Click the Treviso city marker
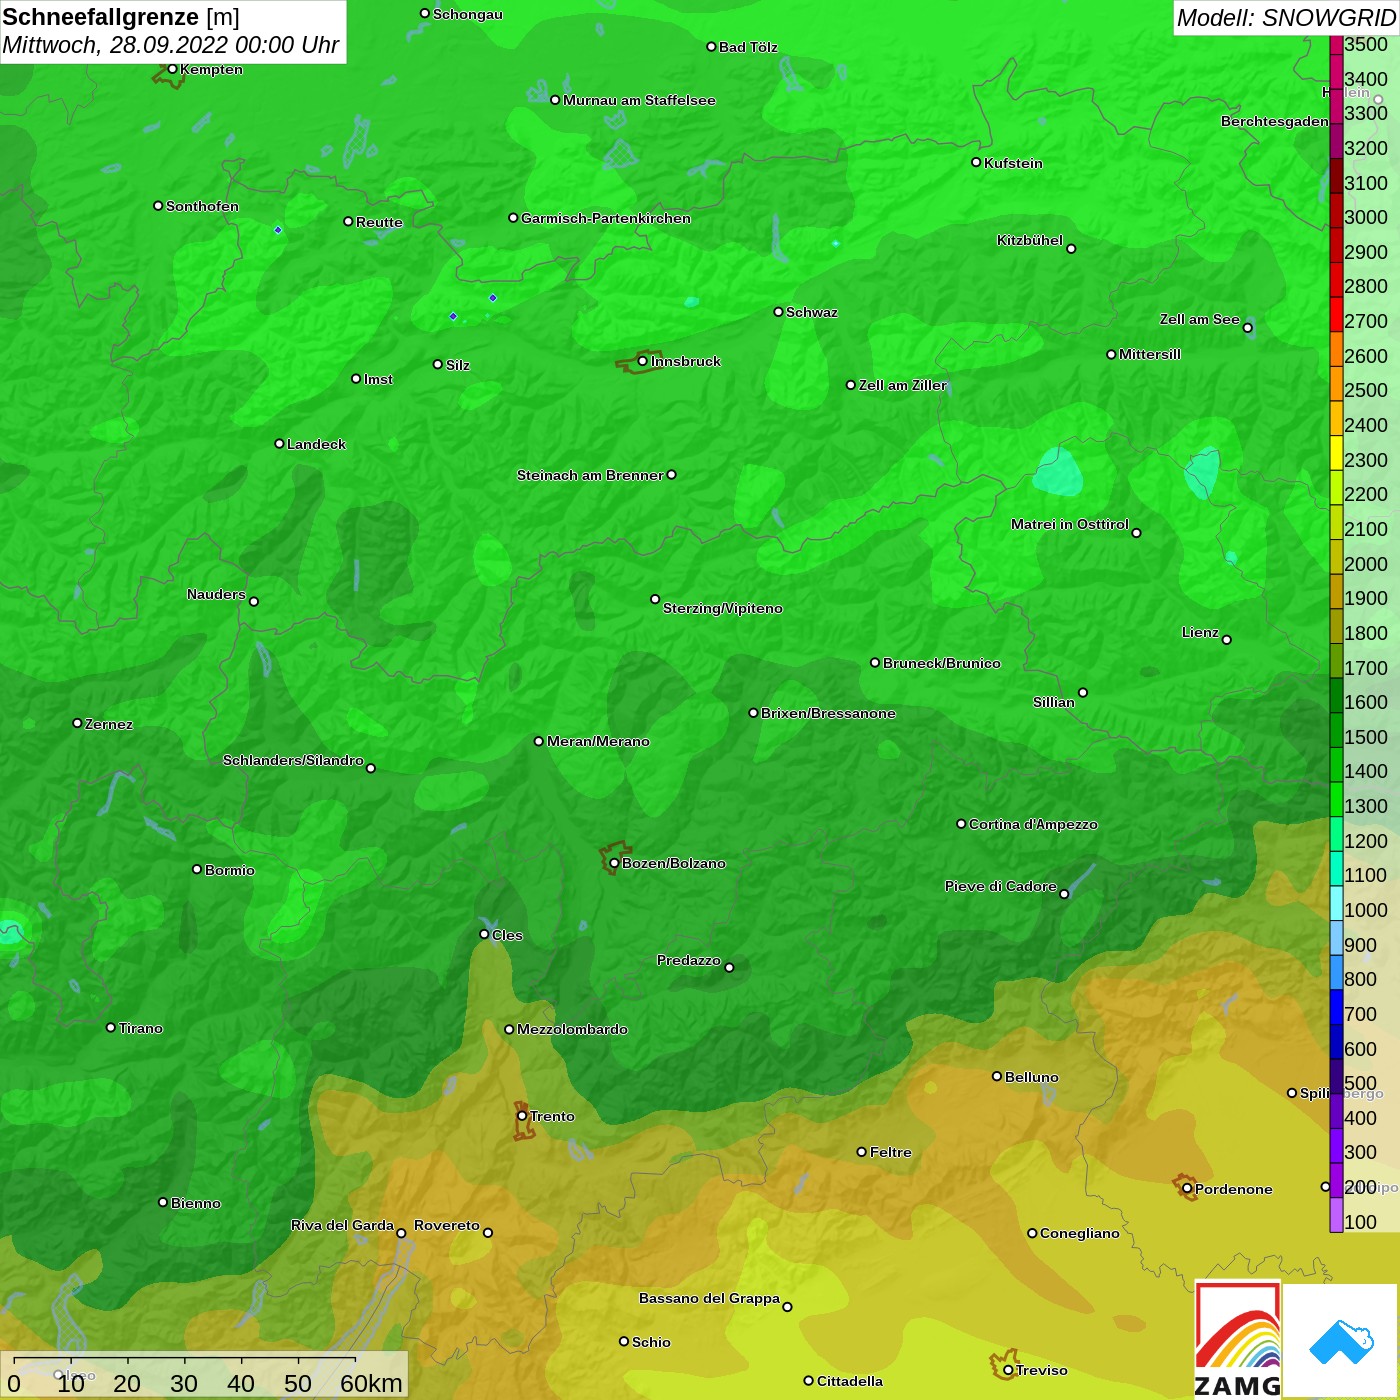The height and width of the screenshot is (1400, 1400). coord(1008,1370)
